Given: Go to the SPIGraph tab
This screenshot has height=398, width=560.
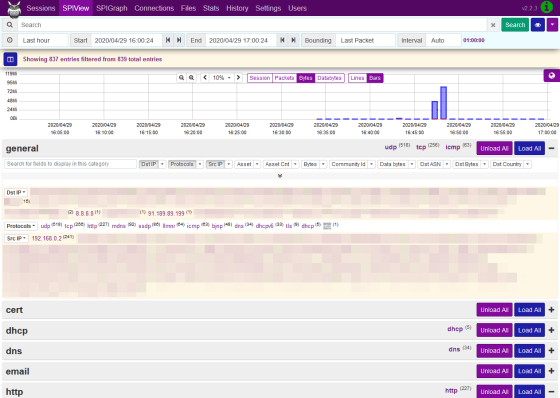Looking at the screenshot, I should (x=112, y=8).
